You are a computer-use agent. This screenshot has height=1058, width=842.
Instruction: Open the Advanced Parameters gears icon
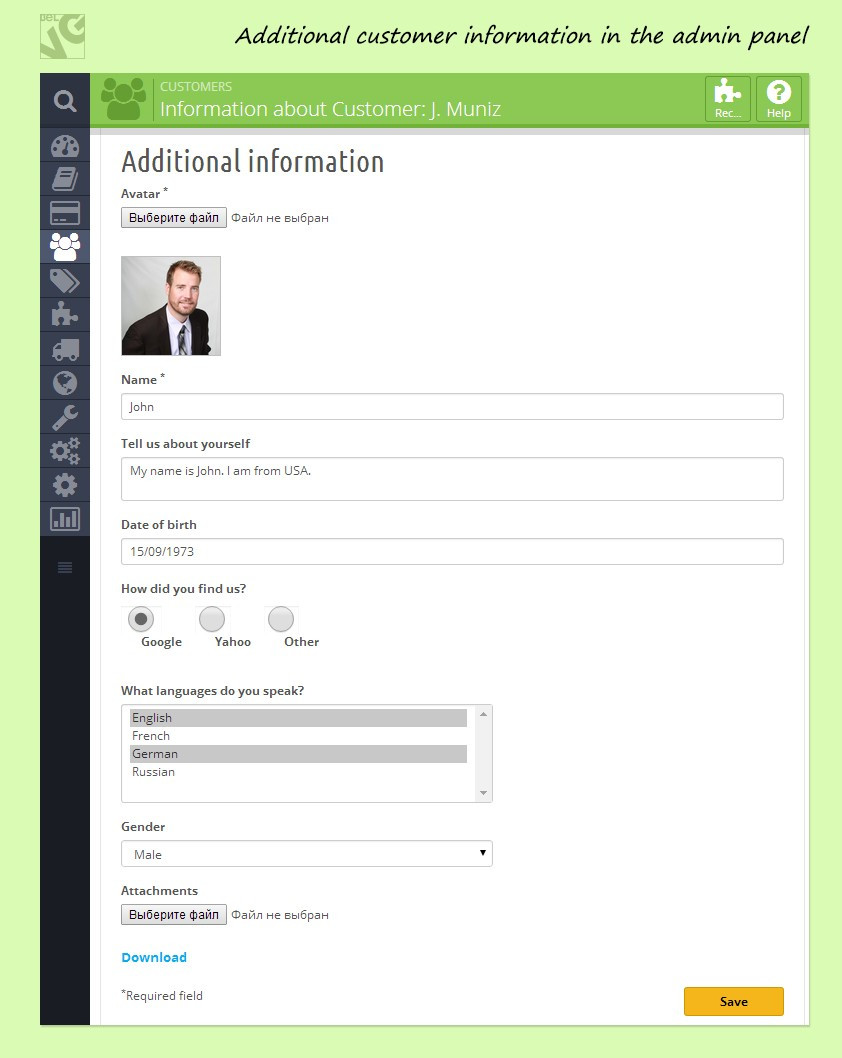tap(65, 451)
